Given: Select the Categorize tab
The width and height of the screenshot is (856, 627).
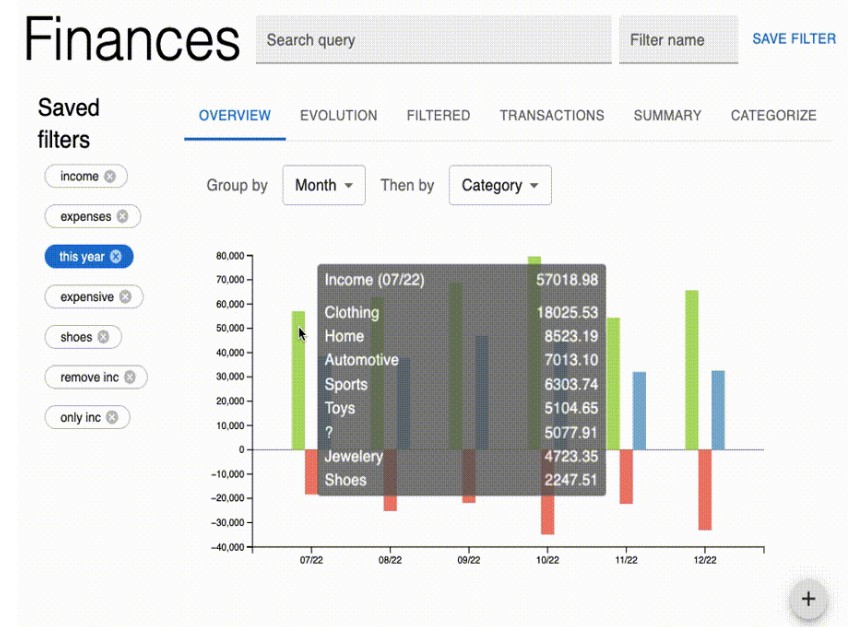Looking at the screenshot, I should 773,115.
